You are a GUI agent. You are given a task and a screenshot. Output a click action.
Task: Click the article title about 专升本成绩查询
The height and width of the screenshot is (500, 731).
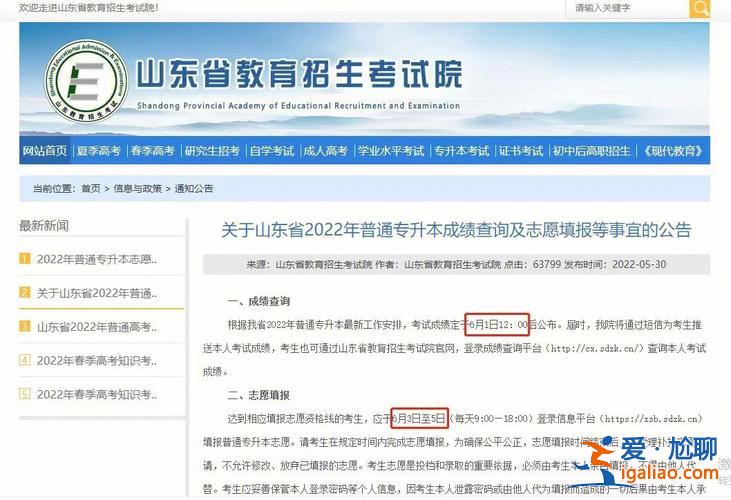point(456,230)
